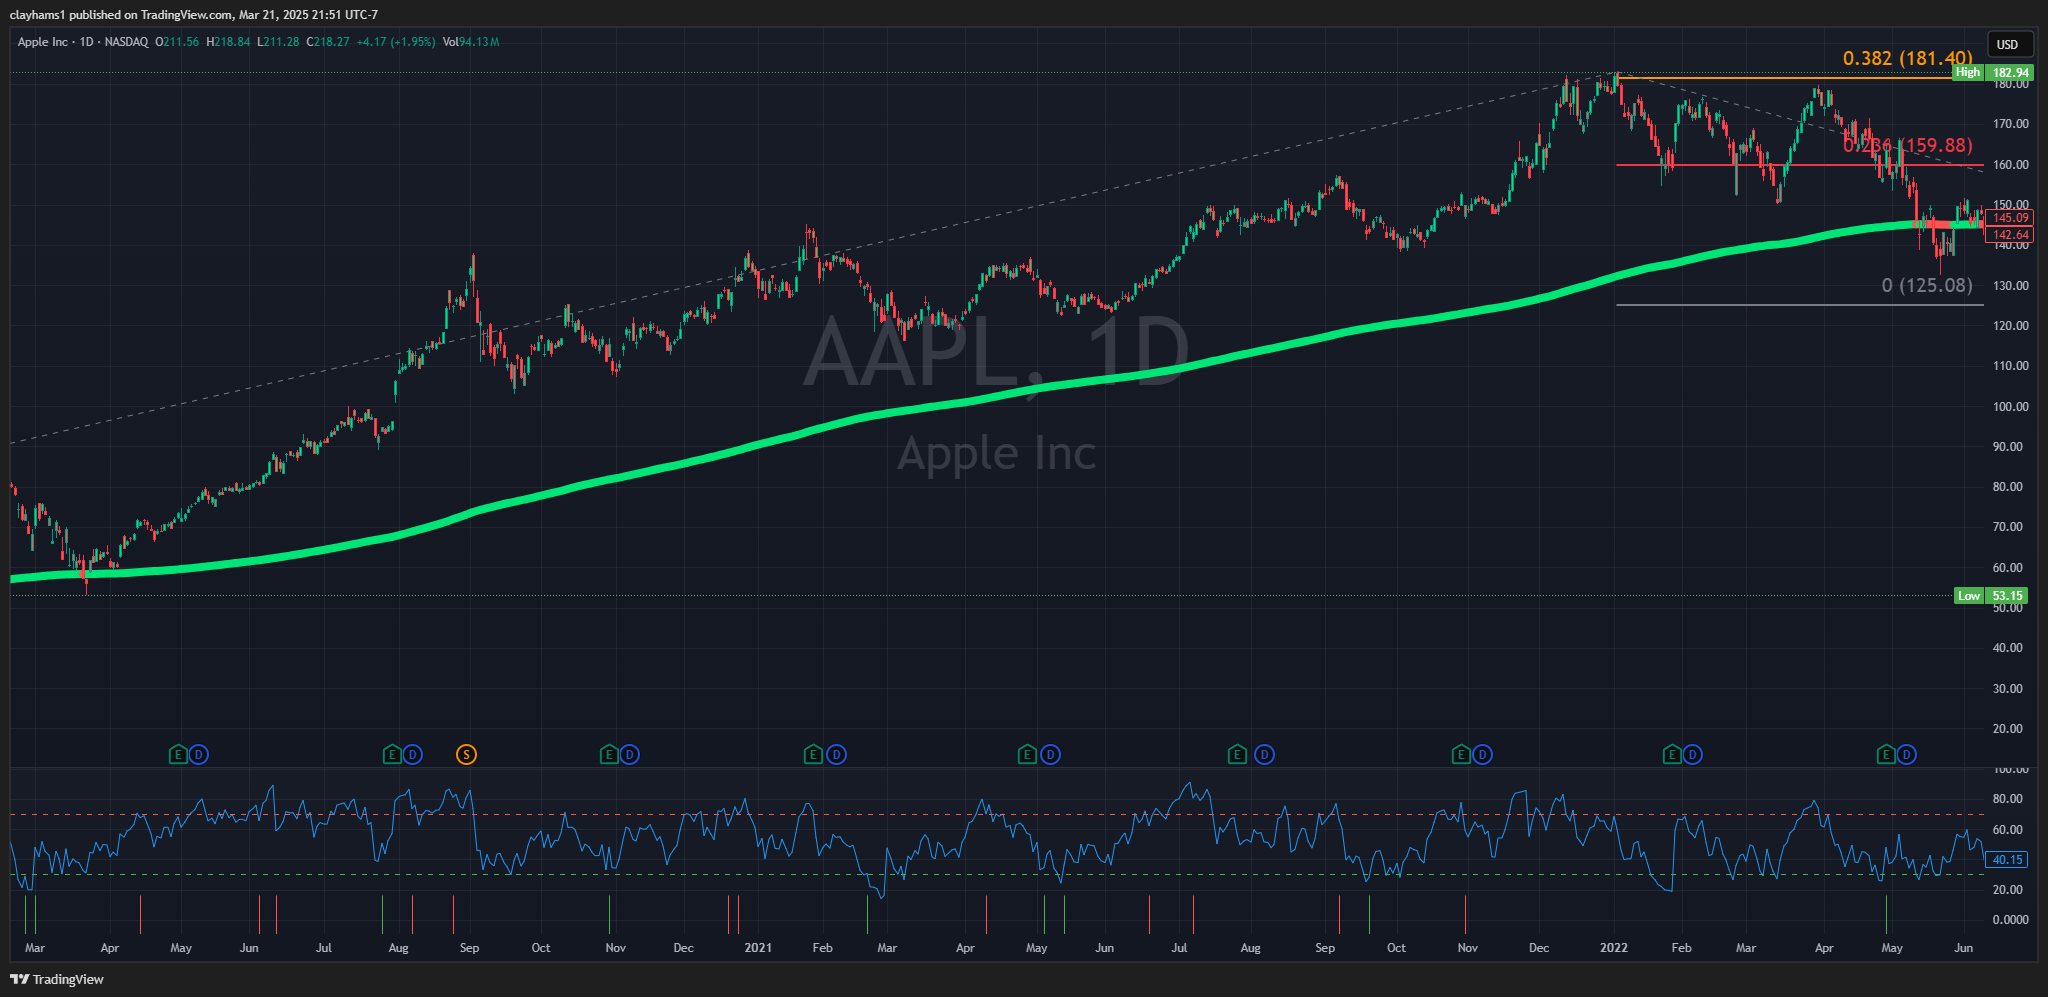The image size is (2048, 997).
Task: Select the earnings E icon above Nov 2020
Action: coord(608,754)
